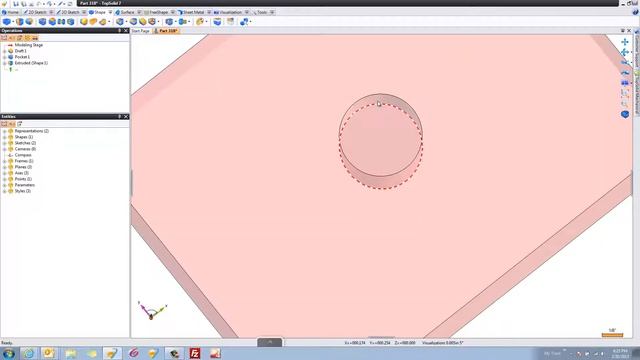This screenshot has width=640, height=360.
Task: Open the FreeShape ribbon tab
Action: 156,12
